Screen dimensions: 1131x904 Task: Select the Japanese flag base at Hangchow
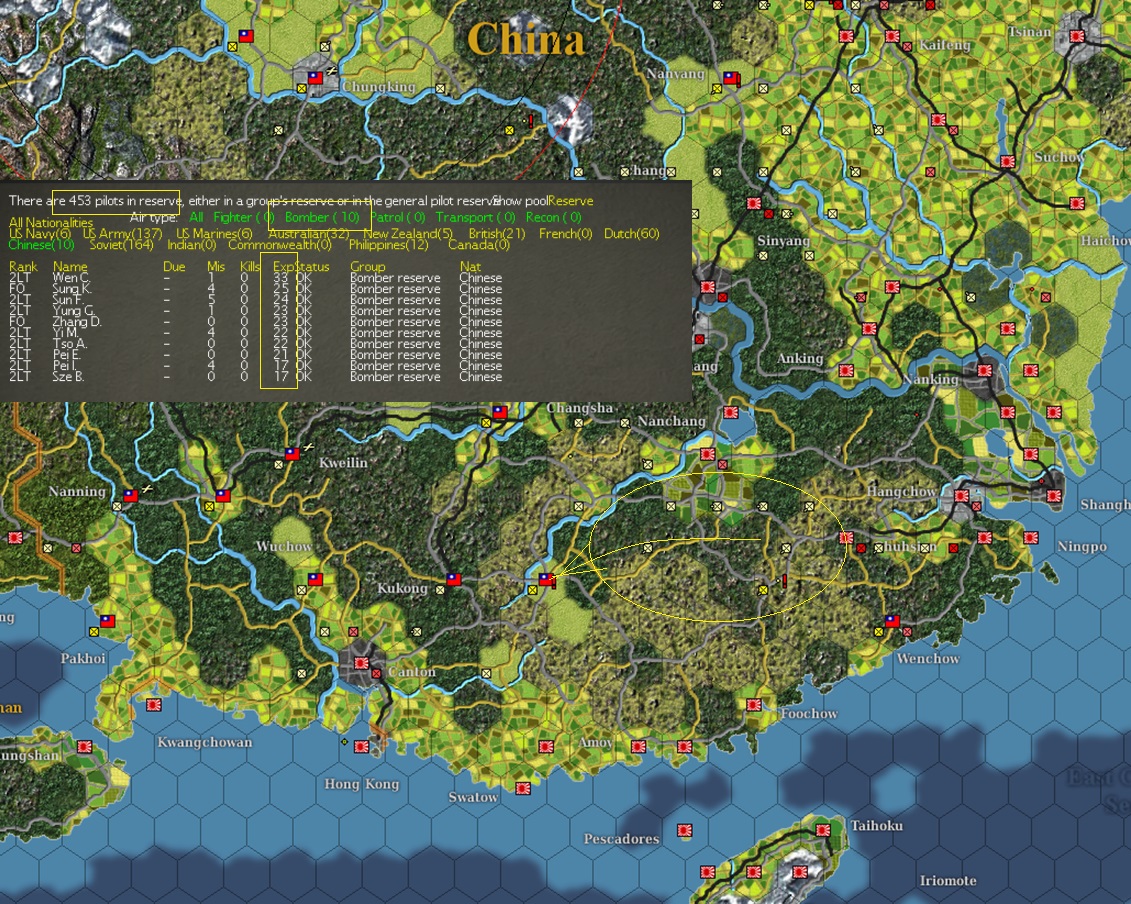[961, 496]
